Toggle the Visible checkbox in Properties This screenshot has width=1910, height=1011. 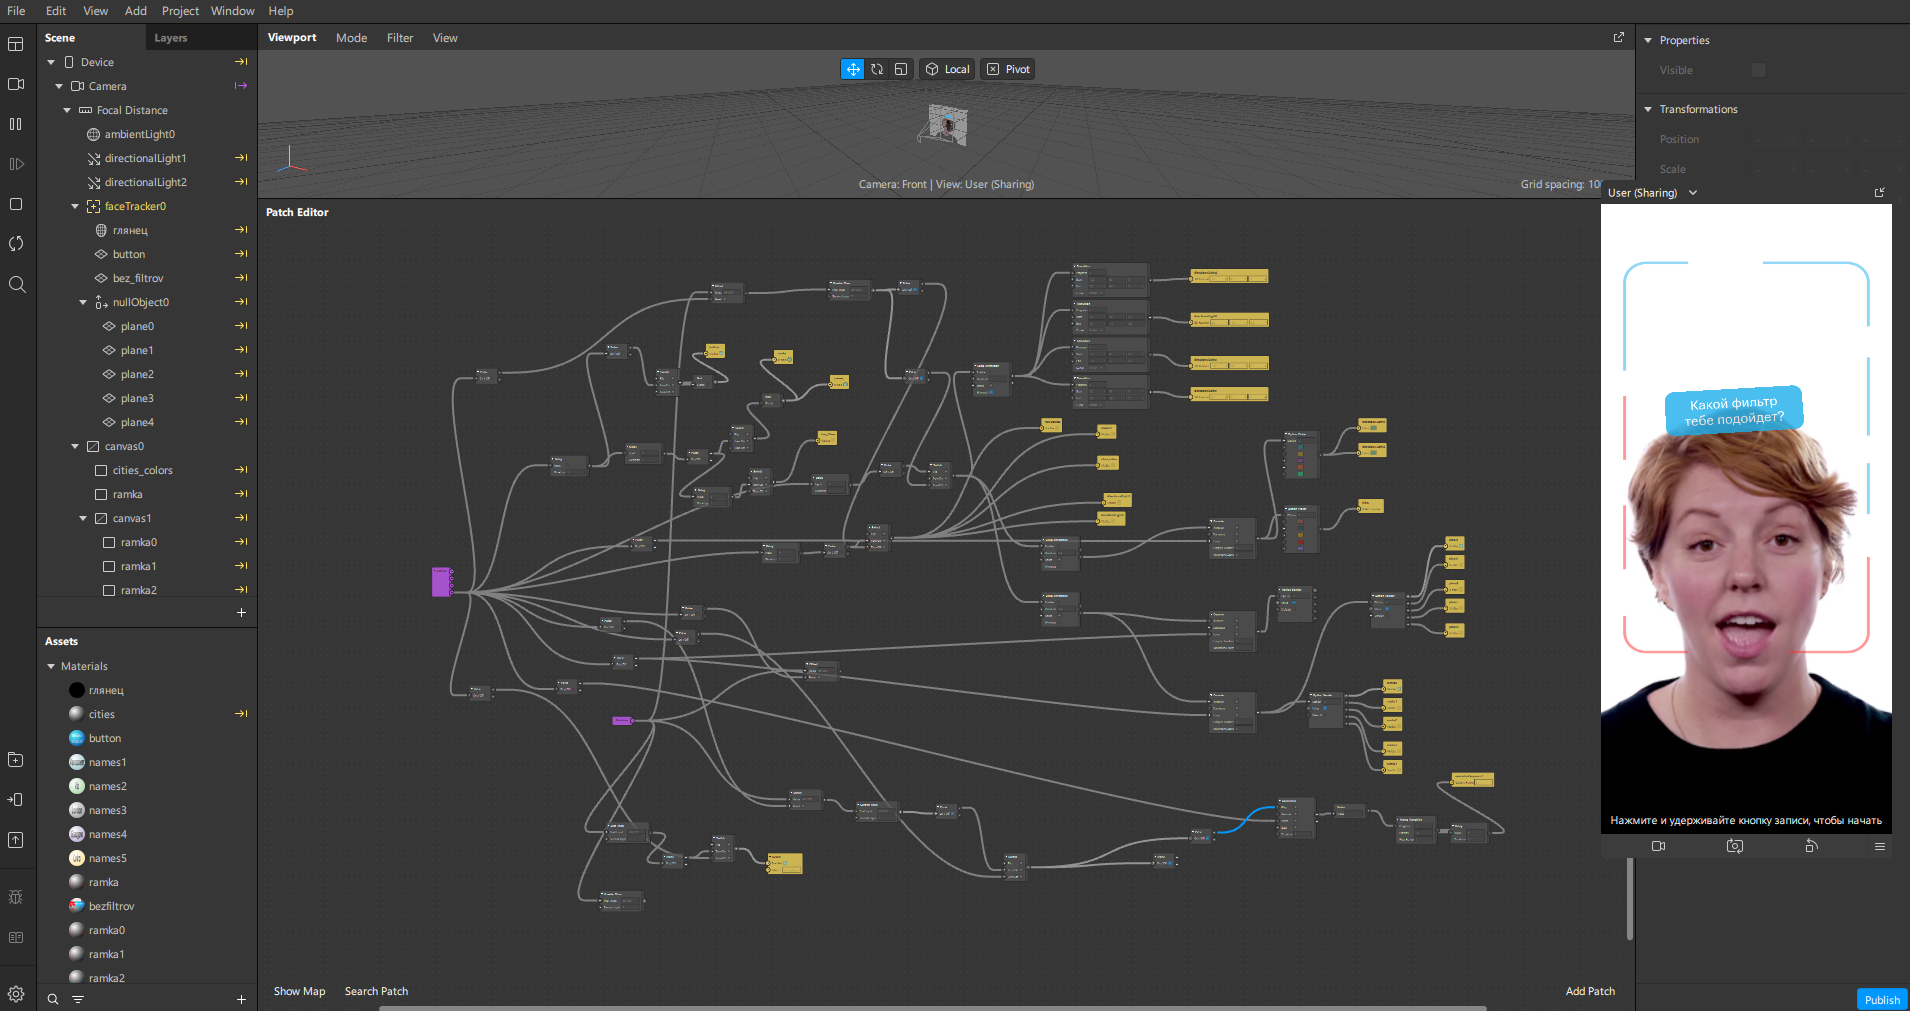(x=1758, y=70)
